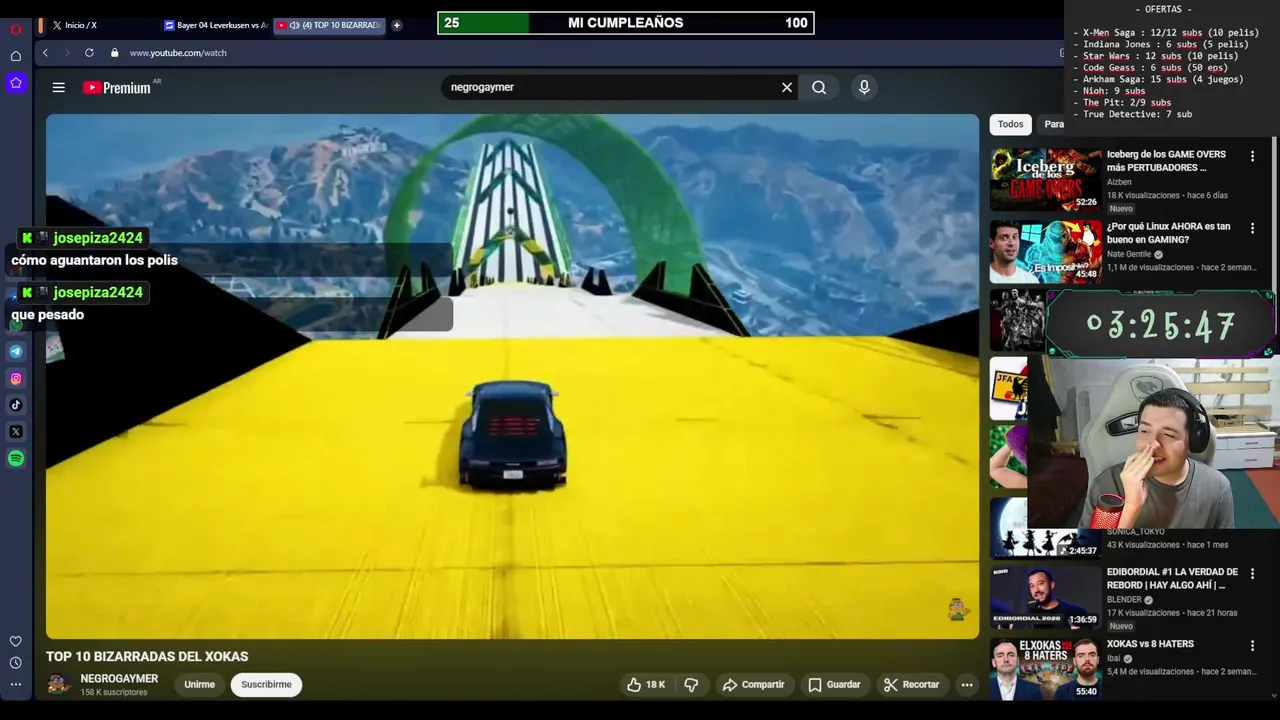Open the purple Aria assistant sidebar icon
The width and height of the screenshot is (1280, 720).
pos(16,83)
